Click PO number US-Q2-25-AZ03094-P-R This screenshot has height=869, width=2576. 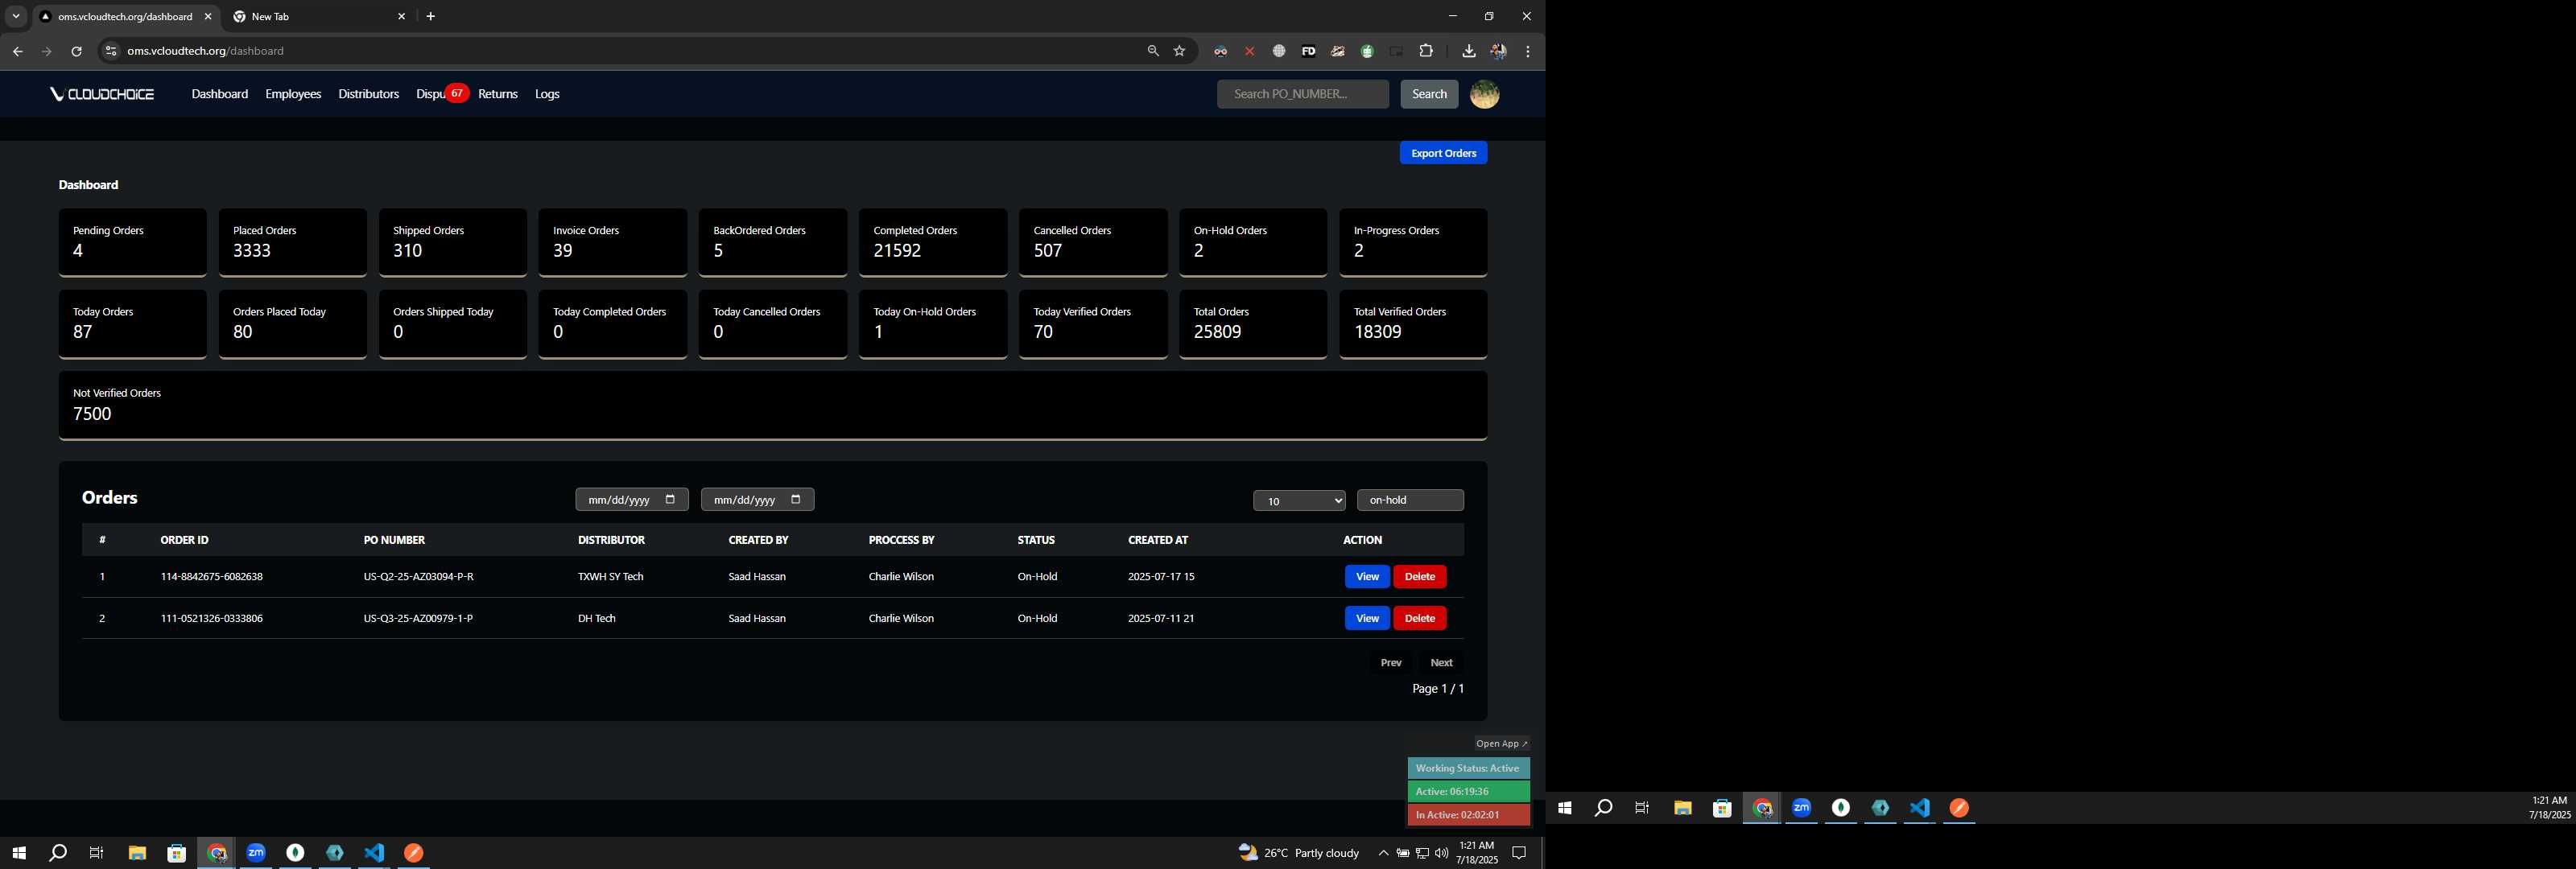click(419, 577)
